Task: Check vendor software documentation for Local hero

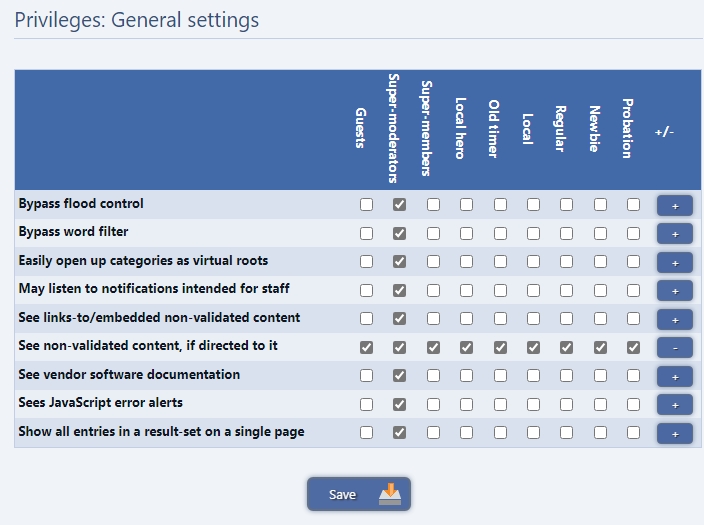Action: (466, 376)
